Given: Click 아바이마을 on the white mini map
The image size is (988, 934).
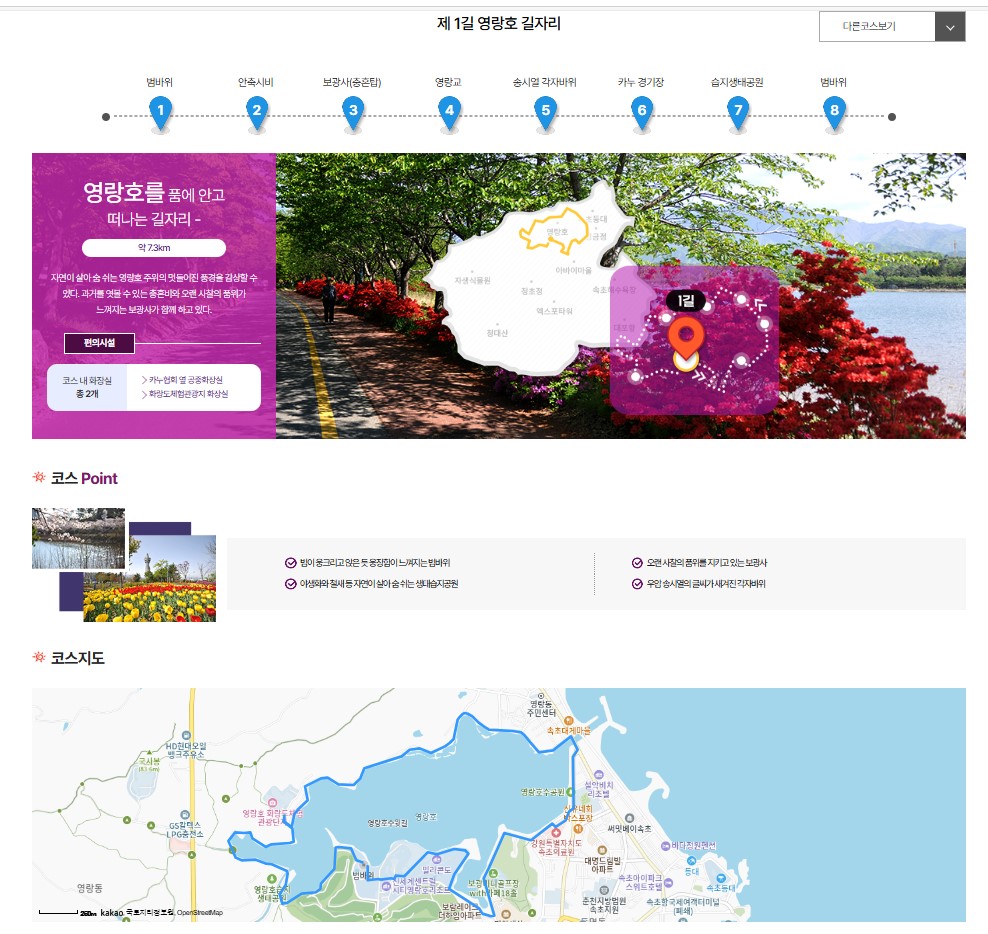Looking at the screenshot, I should coord(573,270).
